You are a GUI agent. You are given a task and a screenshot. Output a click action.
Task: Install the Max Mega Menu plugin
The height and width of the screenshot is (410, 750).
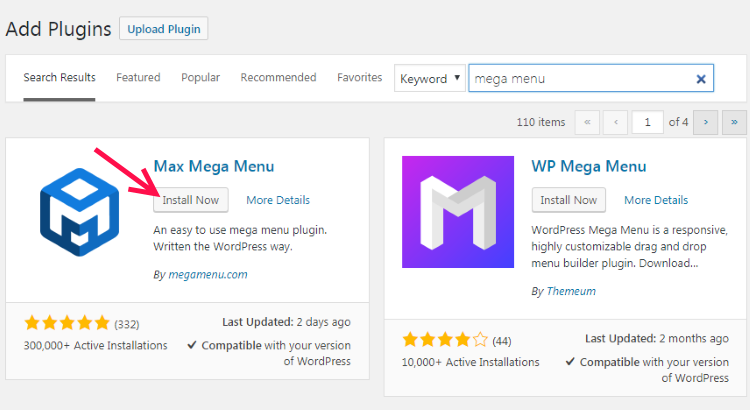190,200
